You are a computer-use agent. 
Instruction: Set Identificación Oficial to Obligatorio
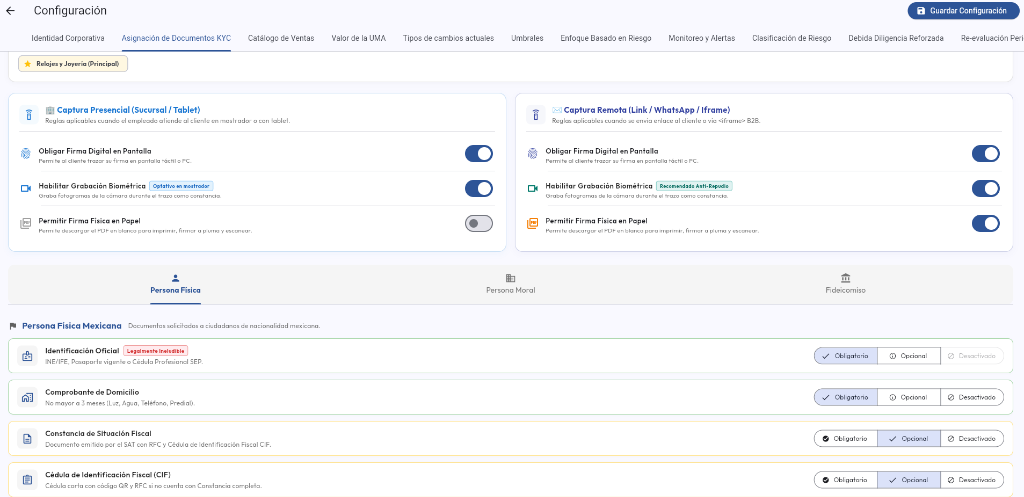846,356
